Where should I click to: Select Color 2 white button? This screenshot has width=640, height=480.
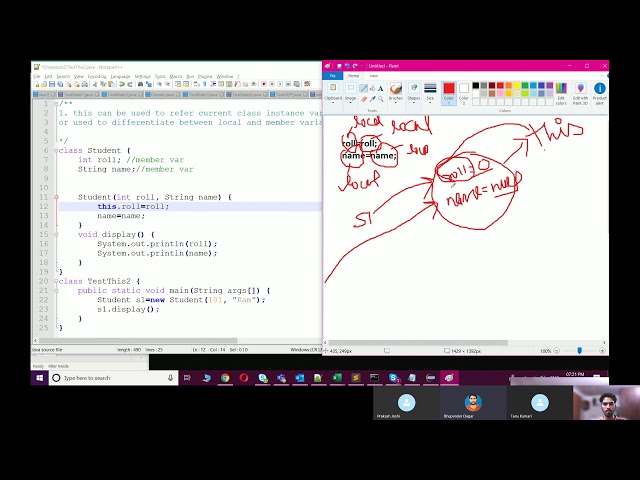[464, 93]
